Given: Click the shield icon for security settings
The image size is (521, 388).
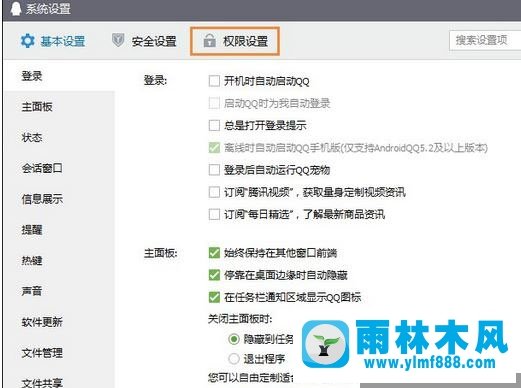Looking at the screenshot, I should (x=118, y=40).
